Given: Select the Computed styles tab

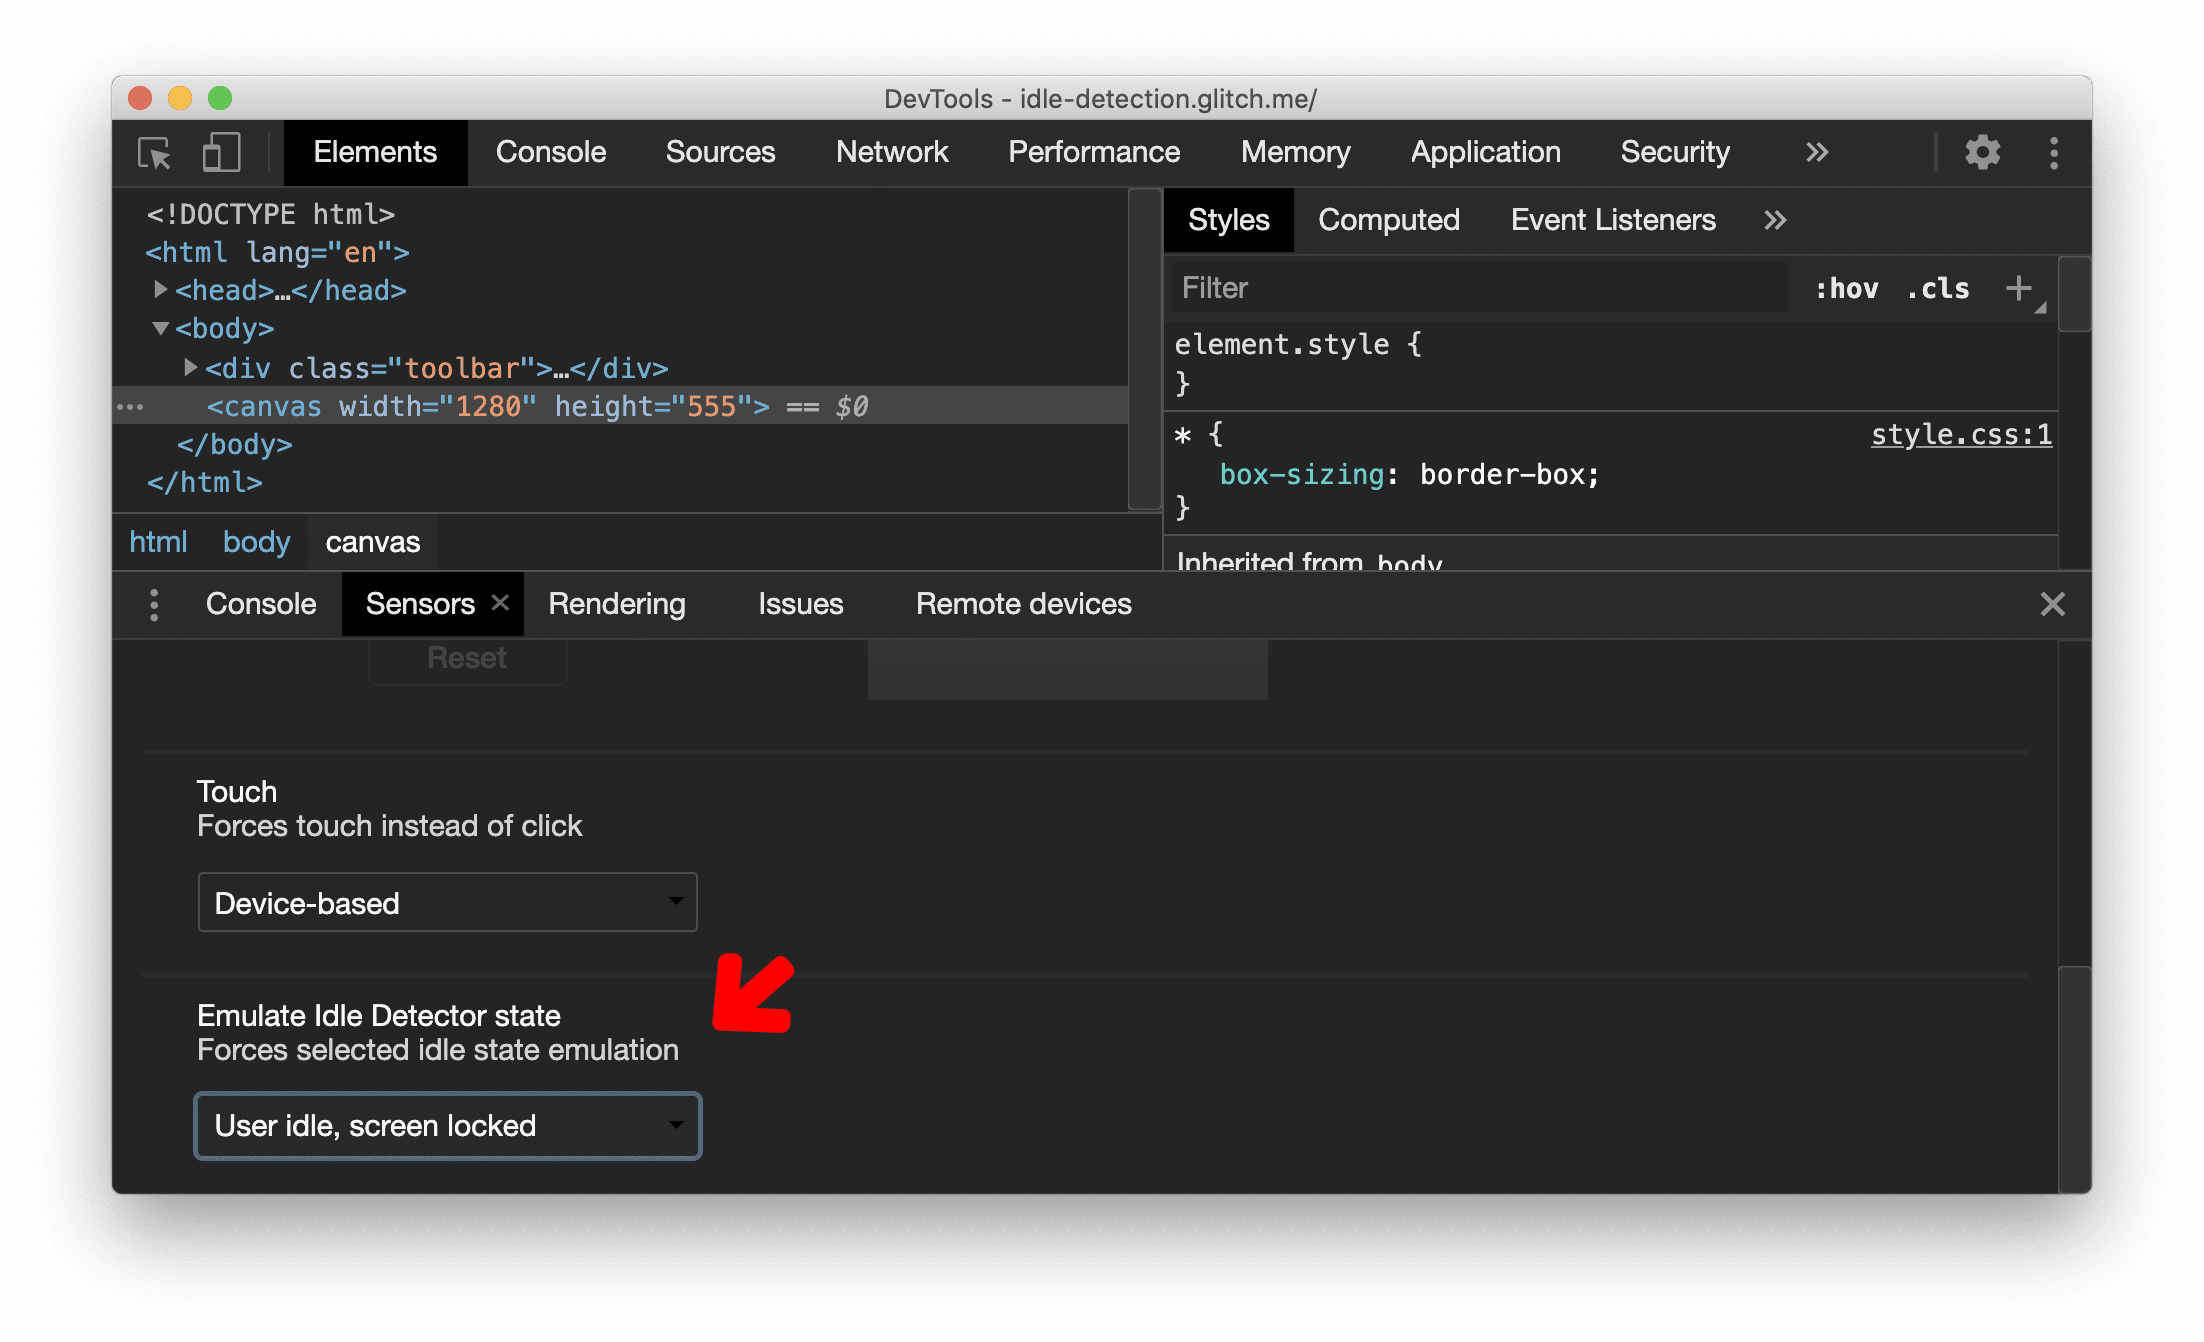Looking at the screenshot, I should [1390, 219].
